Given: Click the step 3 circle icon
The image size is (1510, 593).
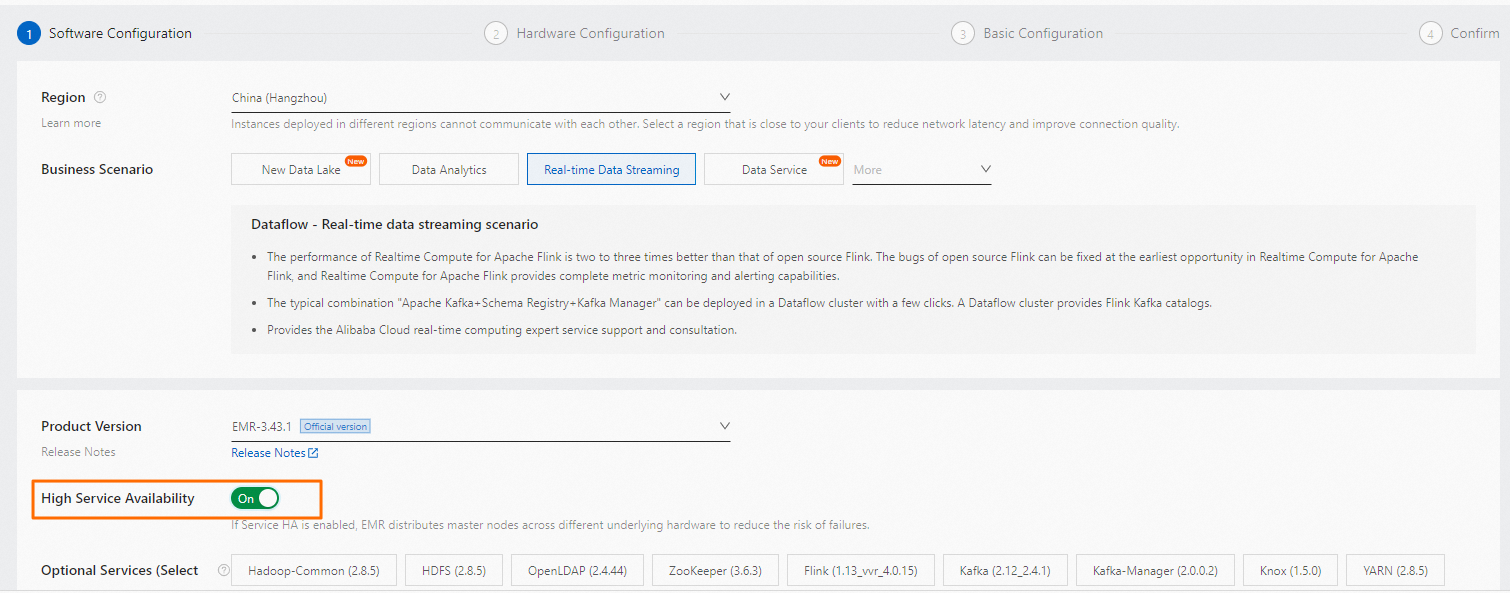Looking at the screenshot, I should click(x=963, y=33).
